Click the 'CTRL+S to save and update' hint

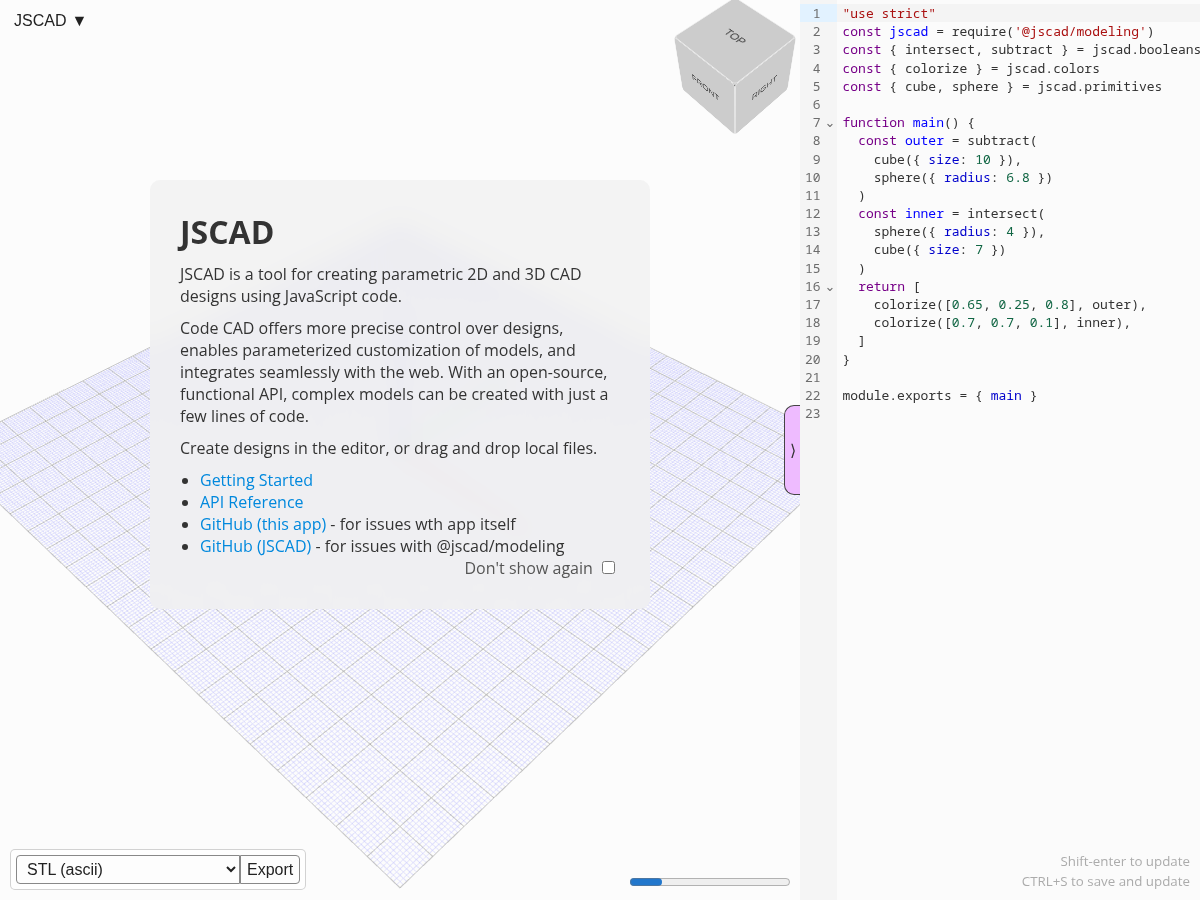pyautogui.click(x=1106, y=881)
